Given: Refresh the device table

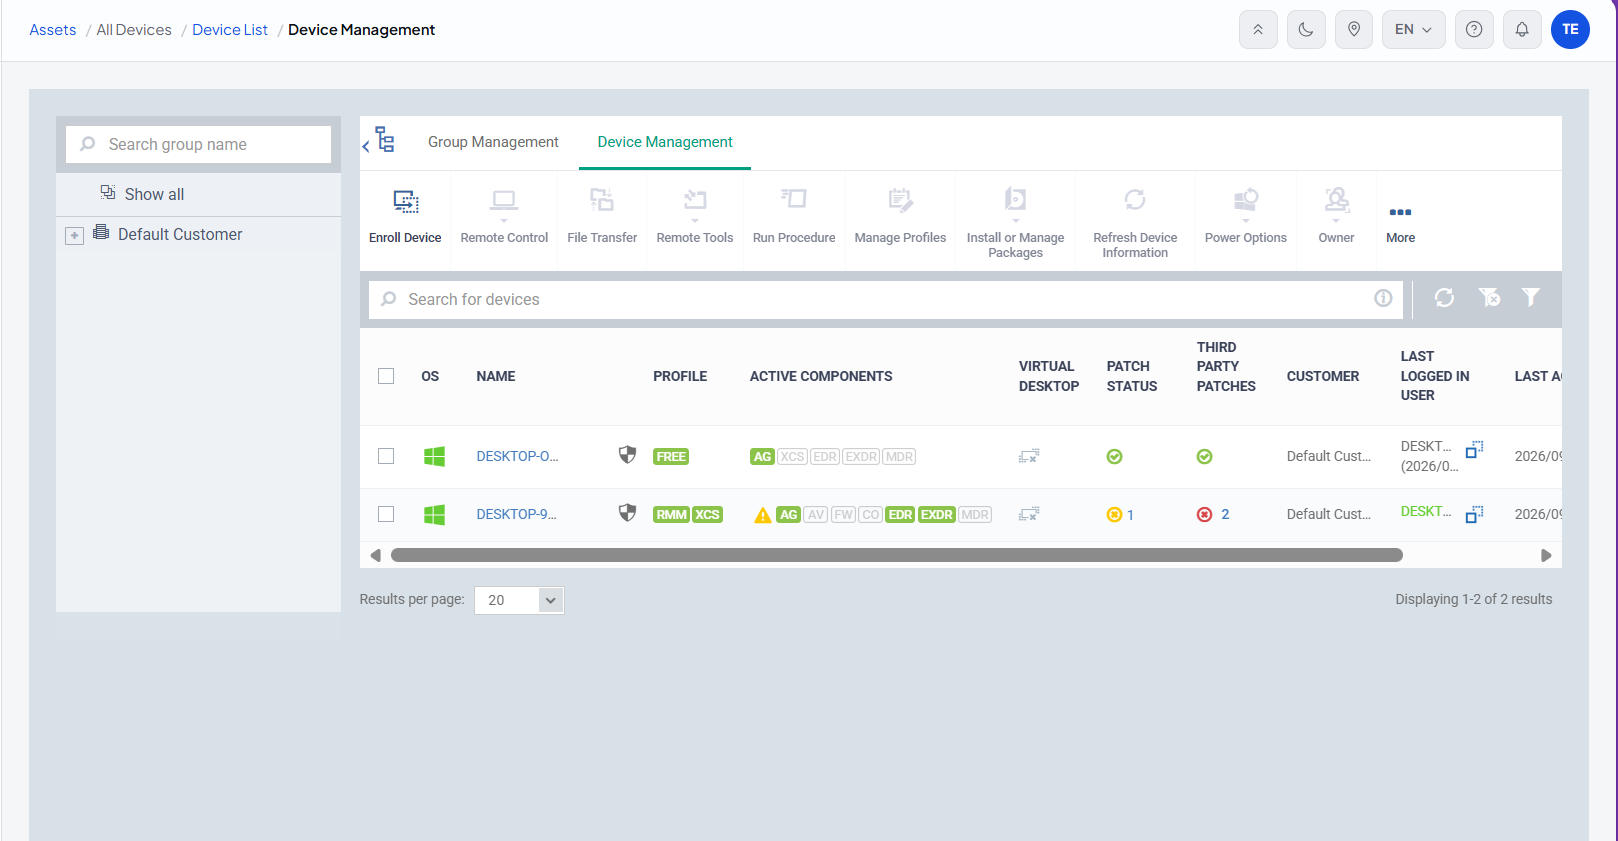Looking at the screenshot, I should pos(1444,298).
